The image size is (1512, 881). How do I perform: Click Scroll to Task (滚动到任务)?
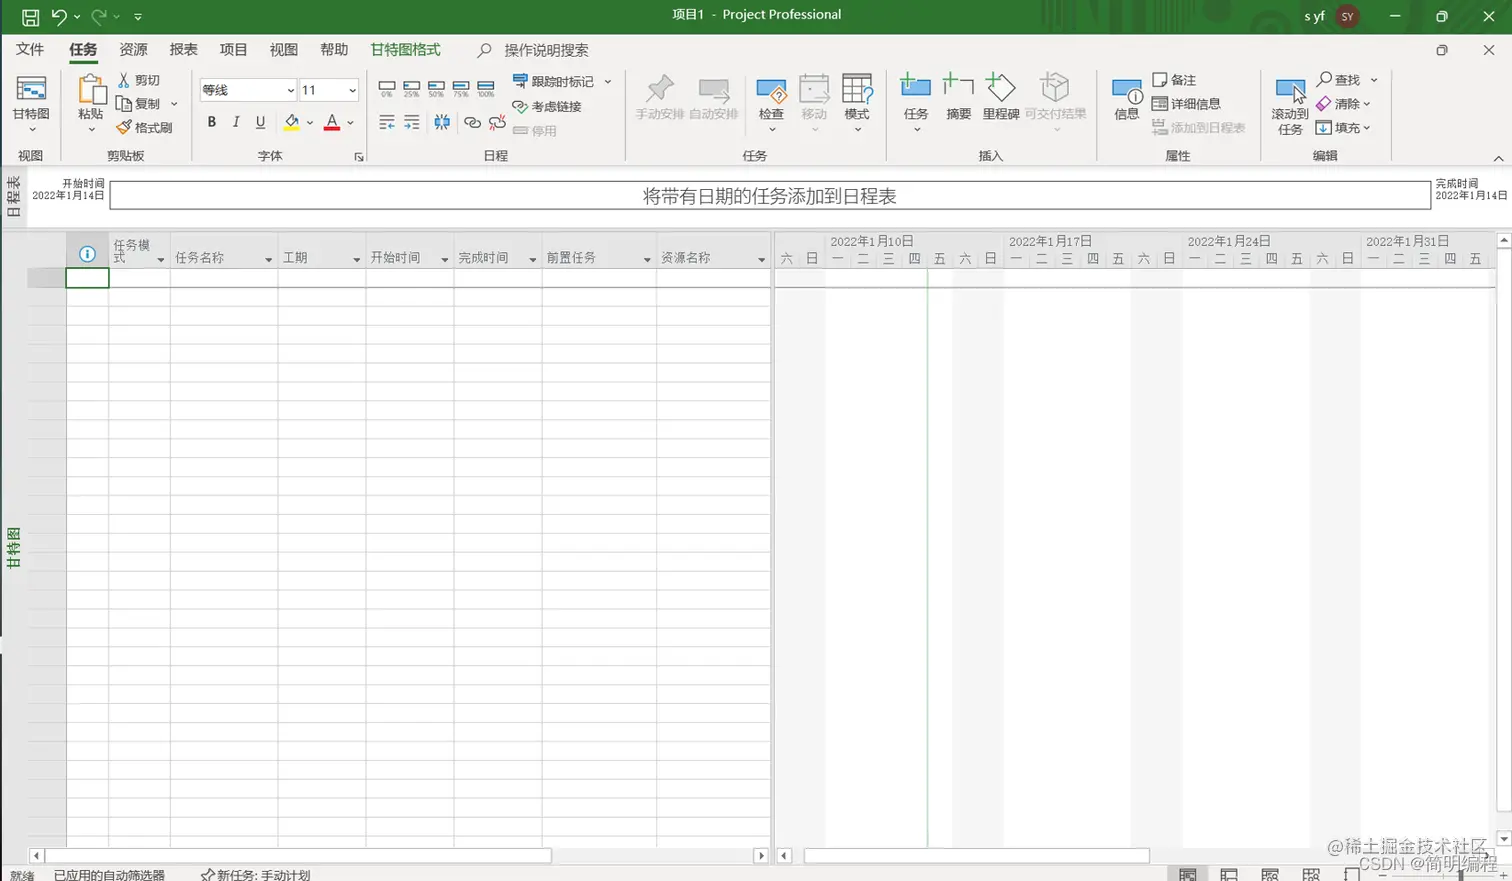[x=1290, y=105]
